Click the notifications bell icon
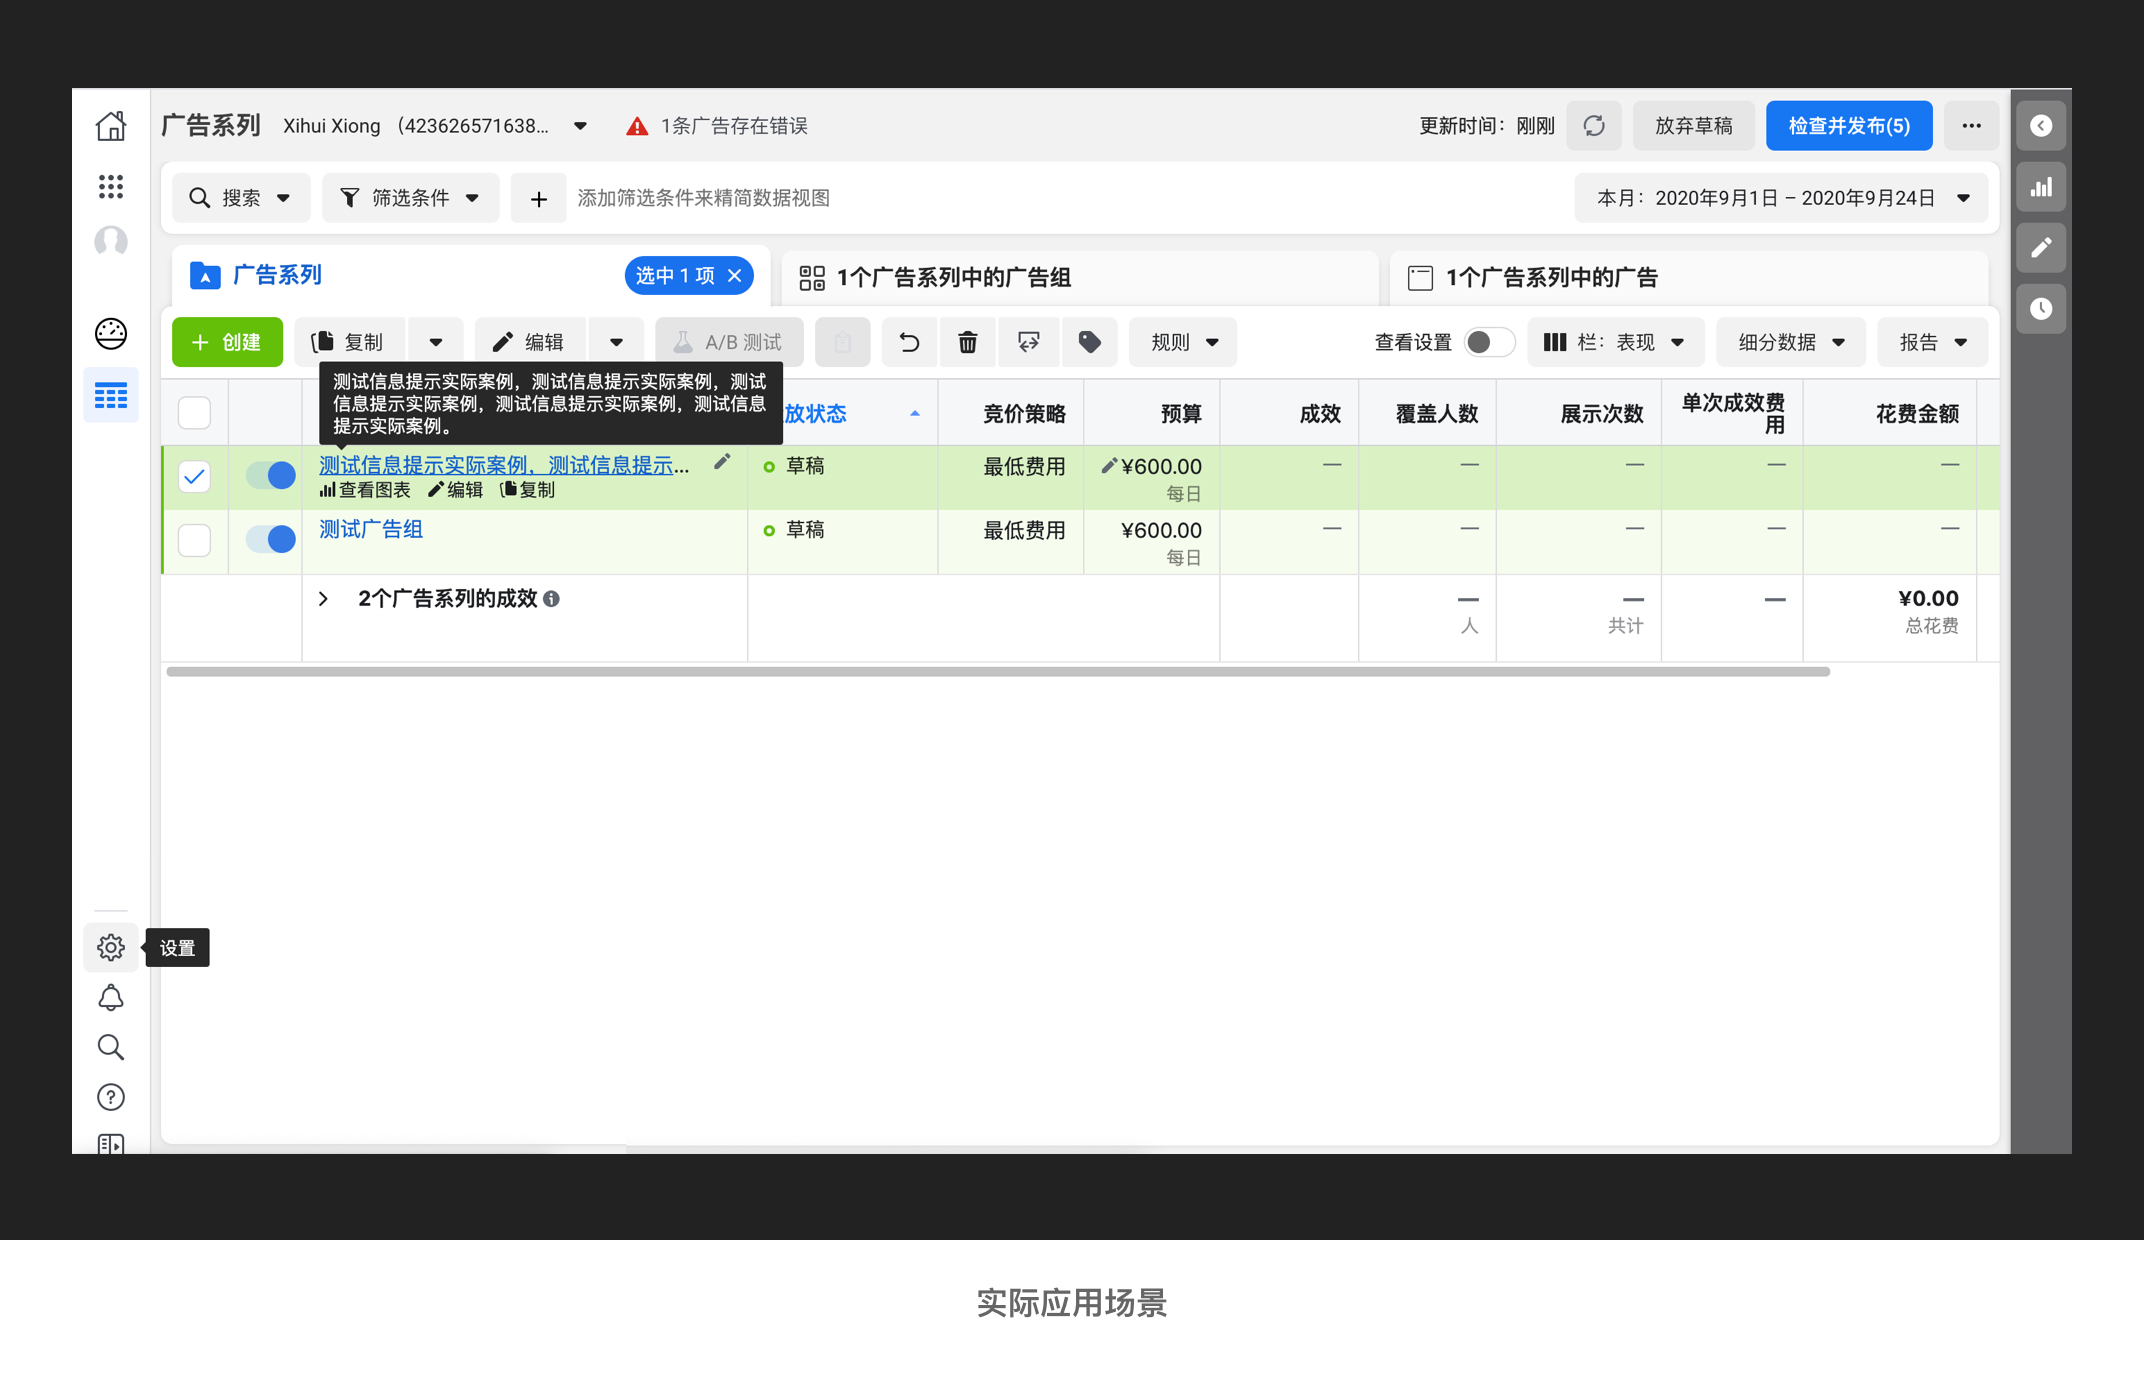 111,998
